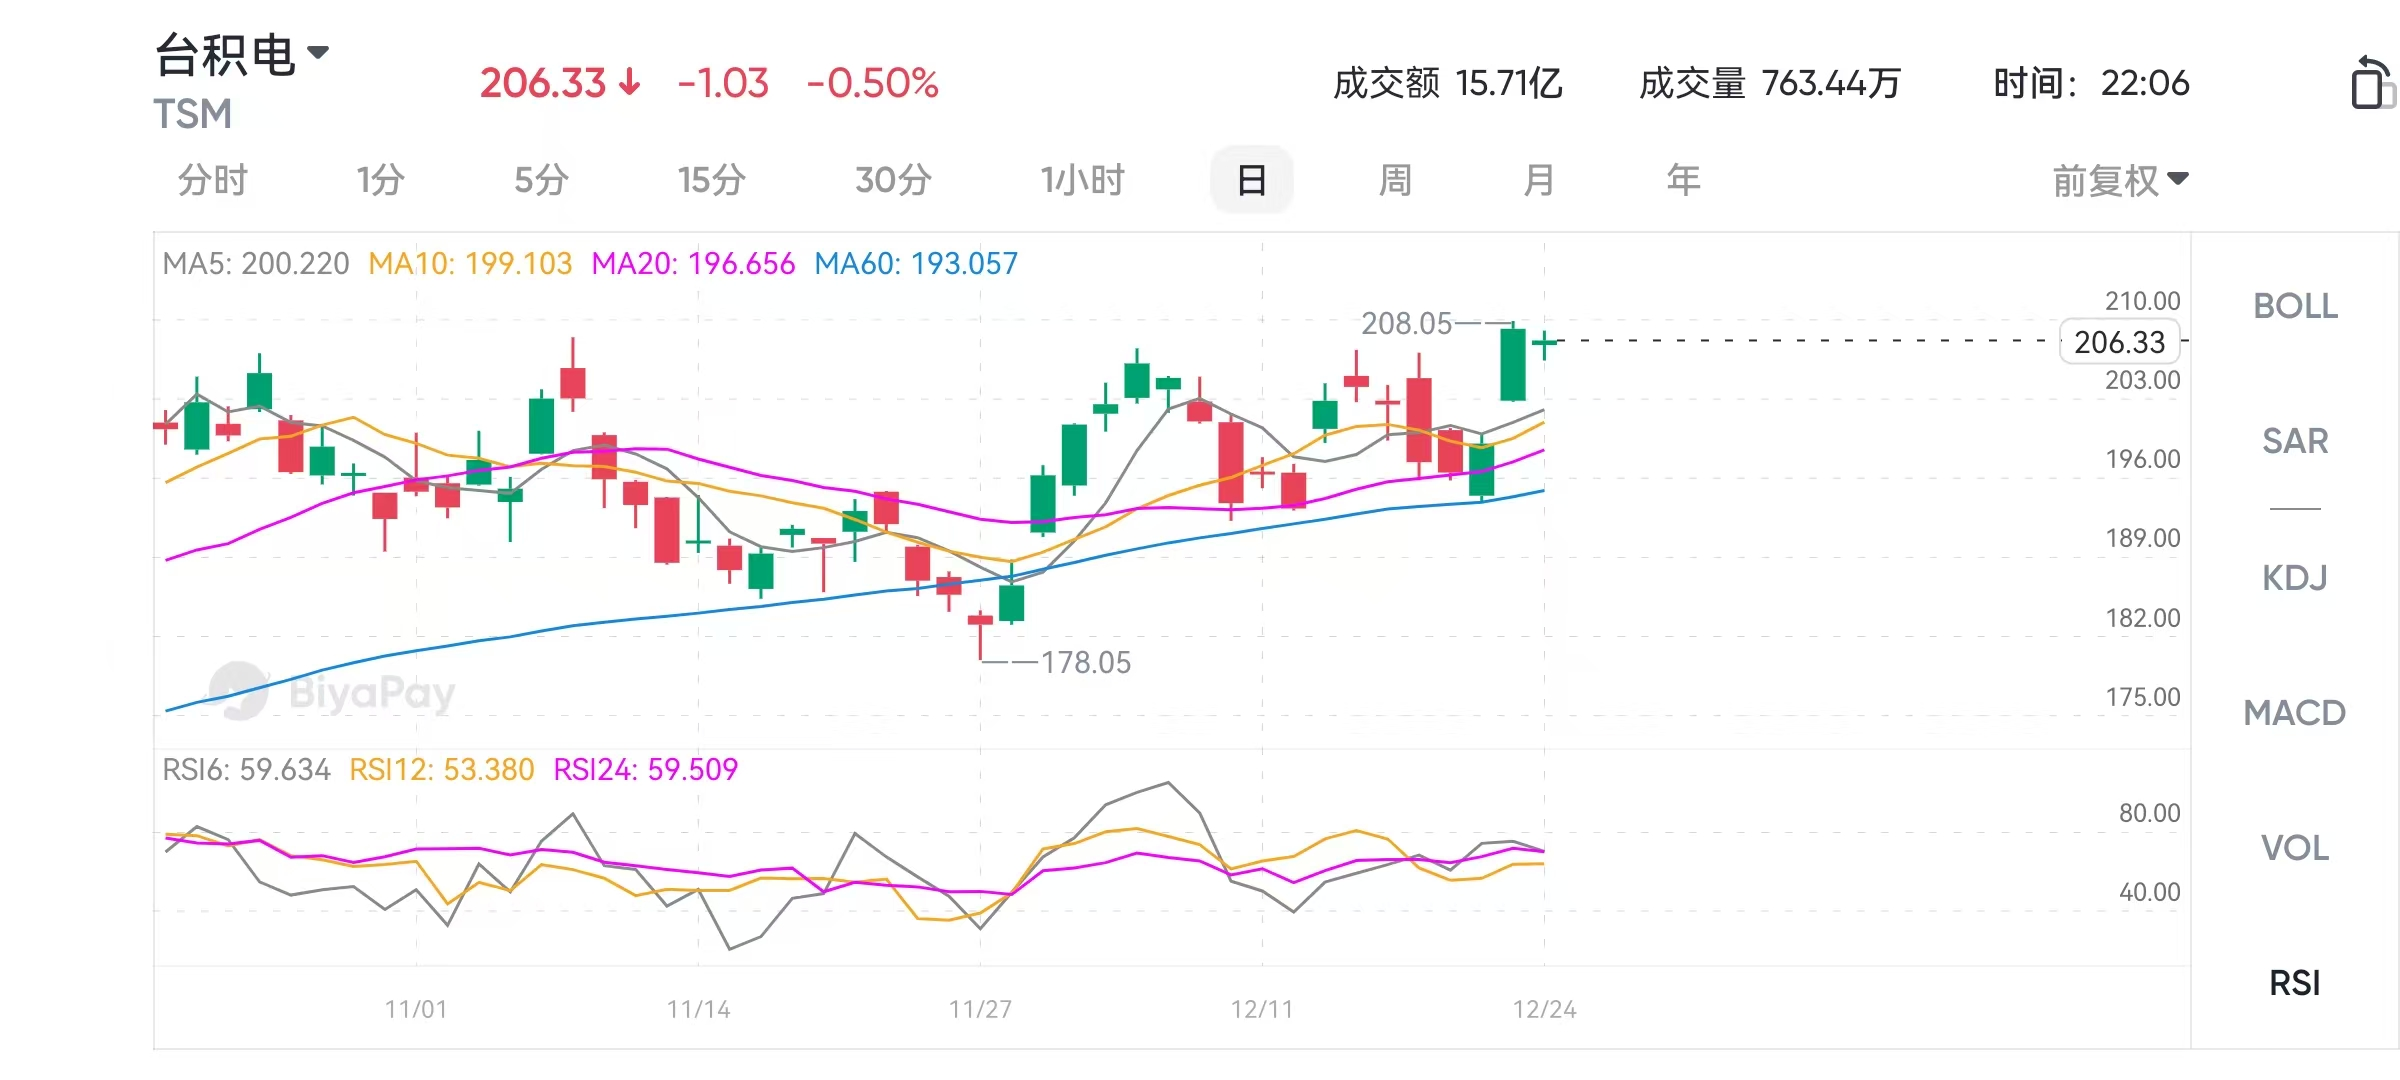Toggle the SAR indicator overlay

click(2295, 441)
